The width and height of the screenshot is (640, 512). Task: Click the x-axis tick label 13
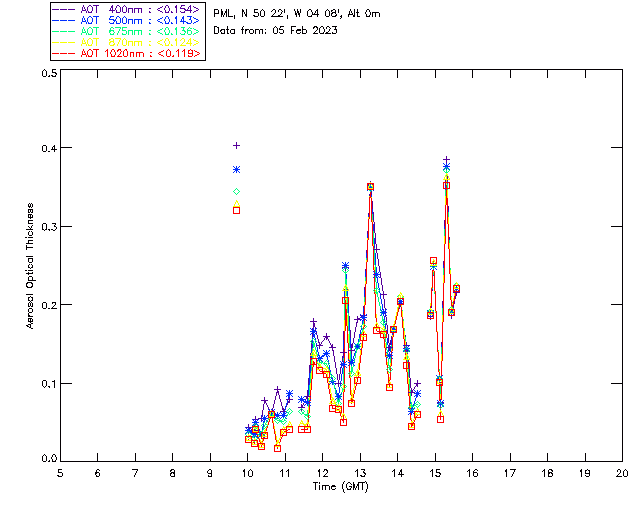(x=360, y=473)
